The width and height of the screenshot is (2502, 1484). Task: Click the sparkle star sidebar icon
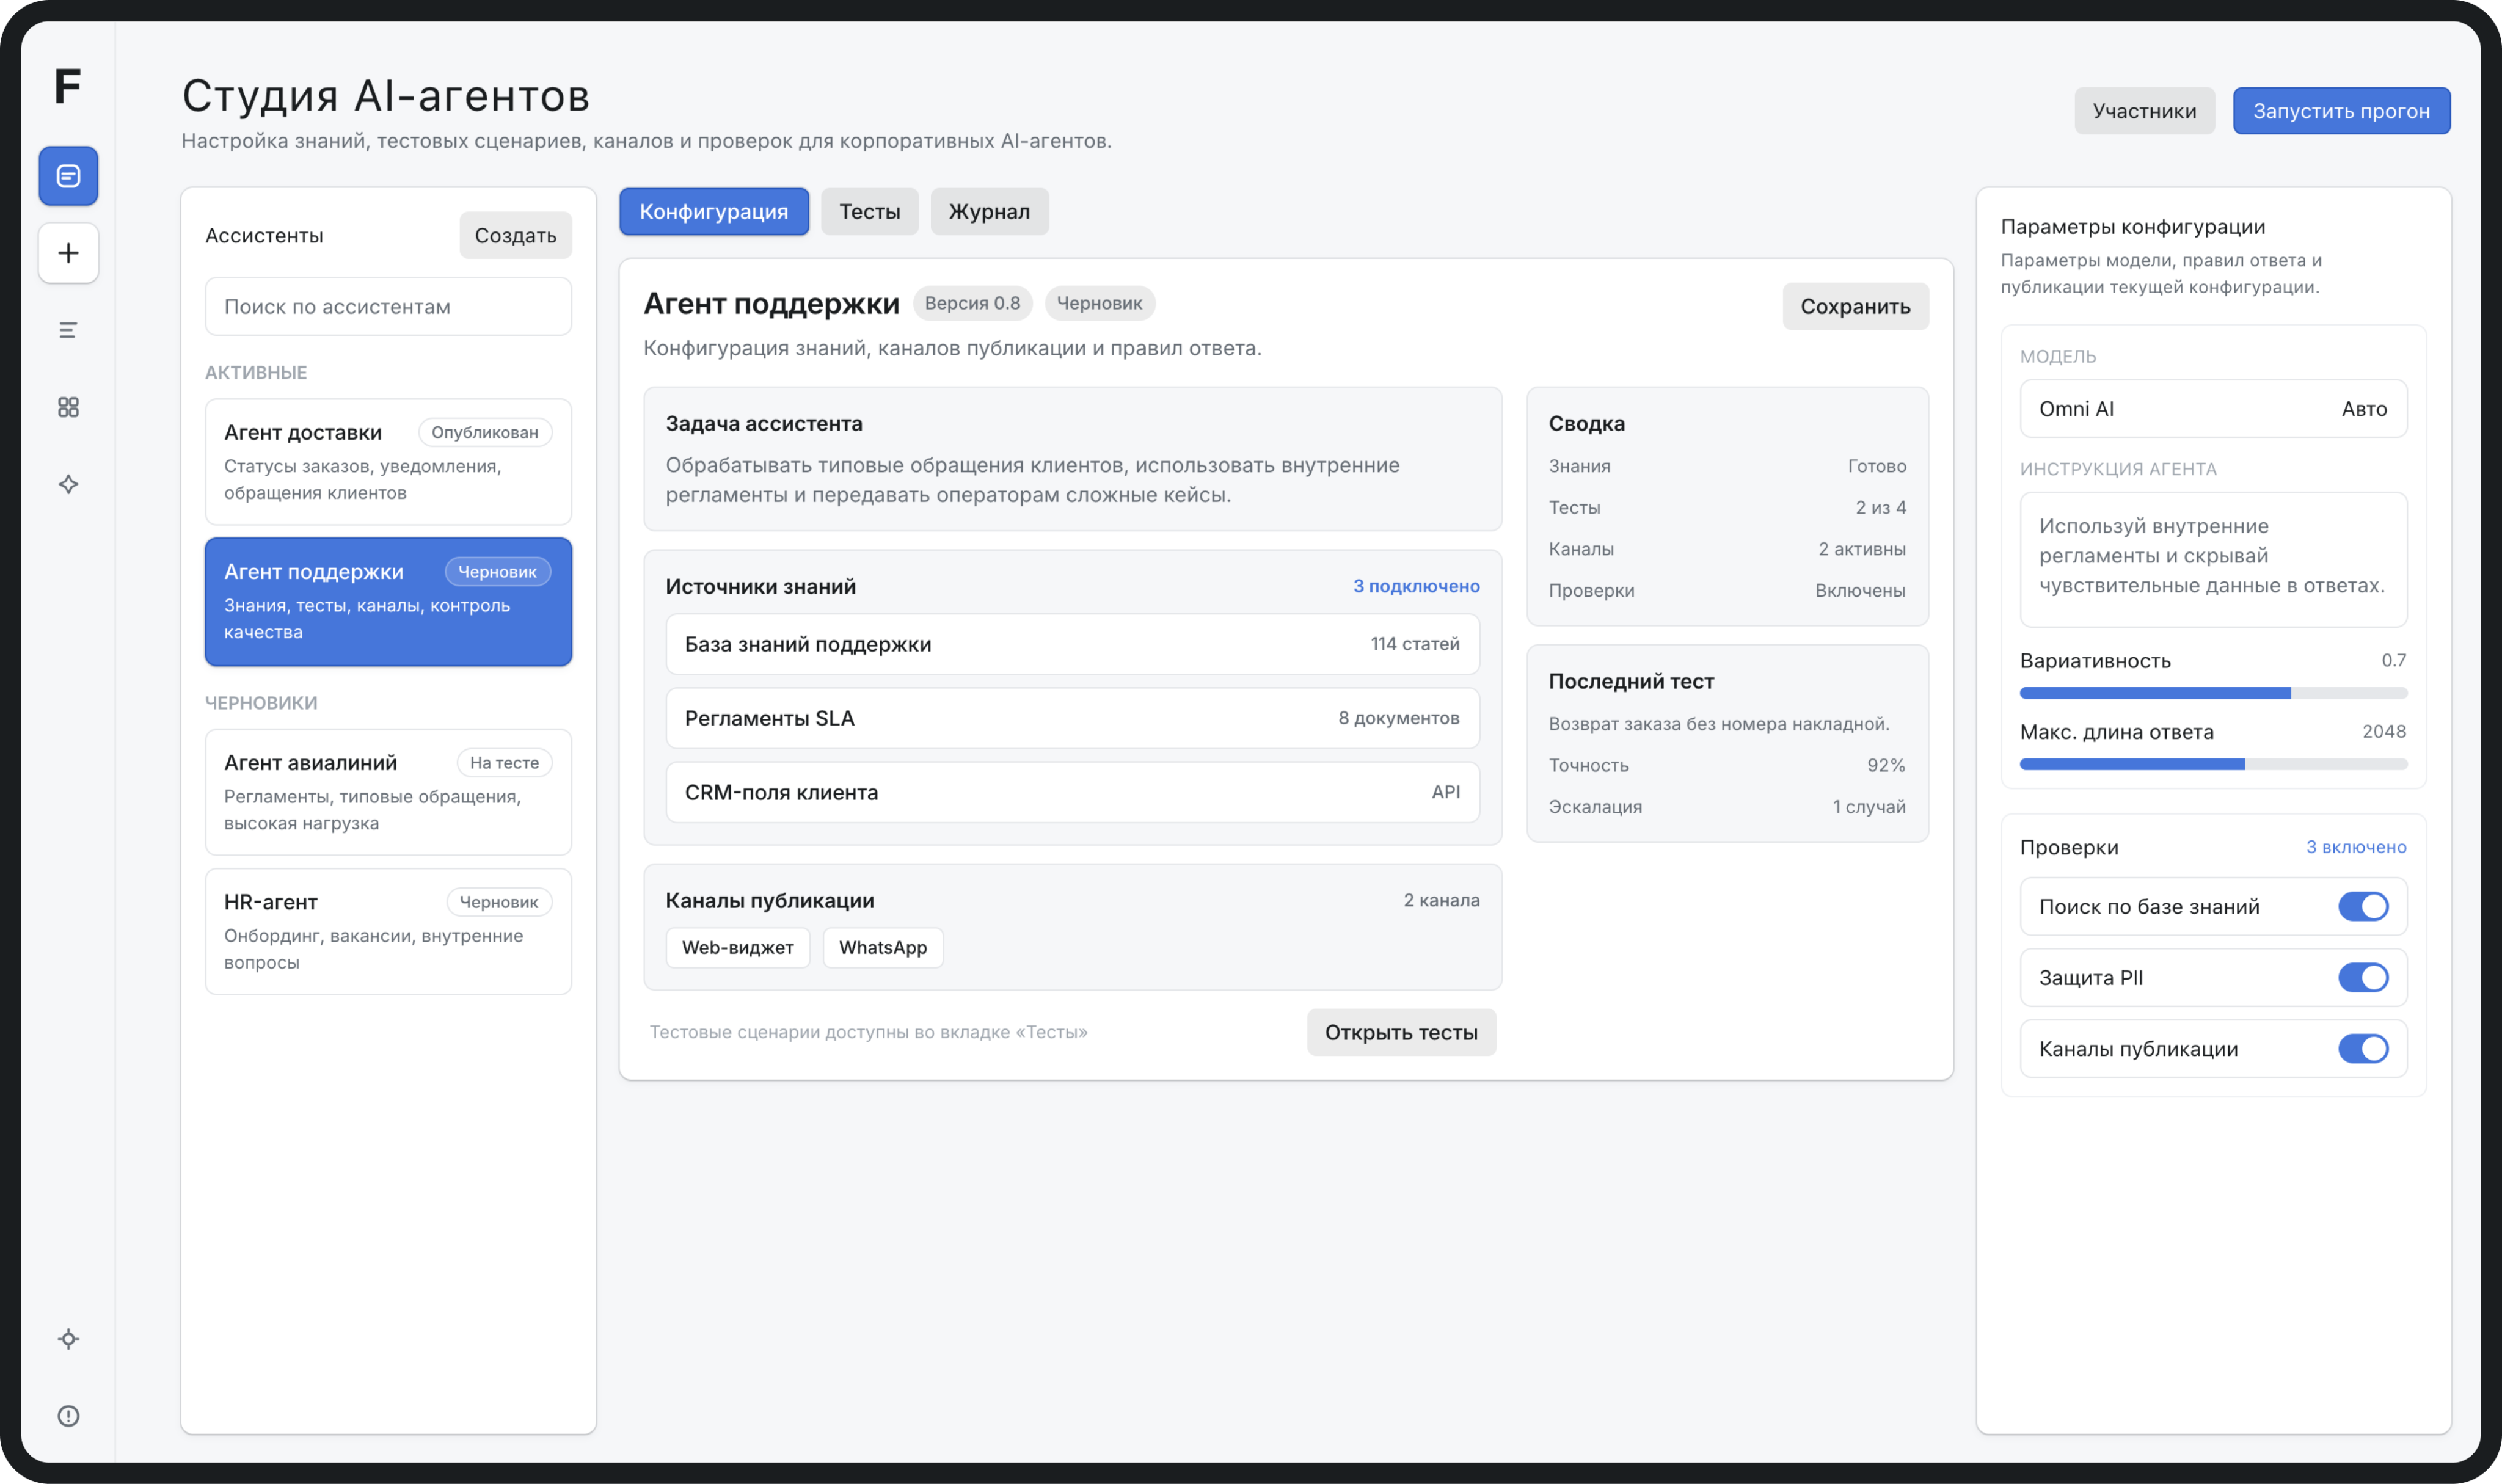coord(68,484)
